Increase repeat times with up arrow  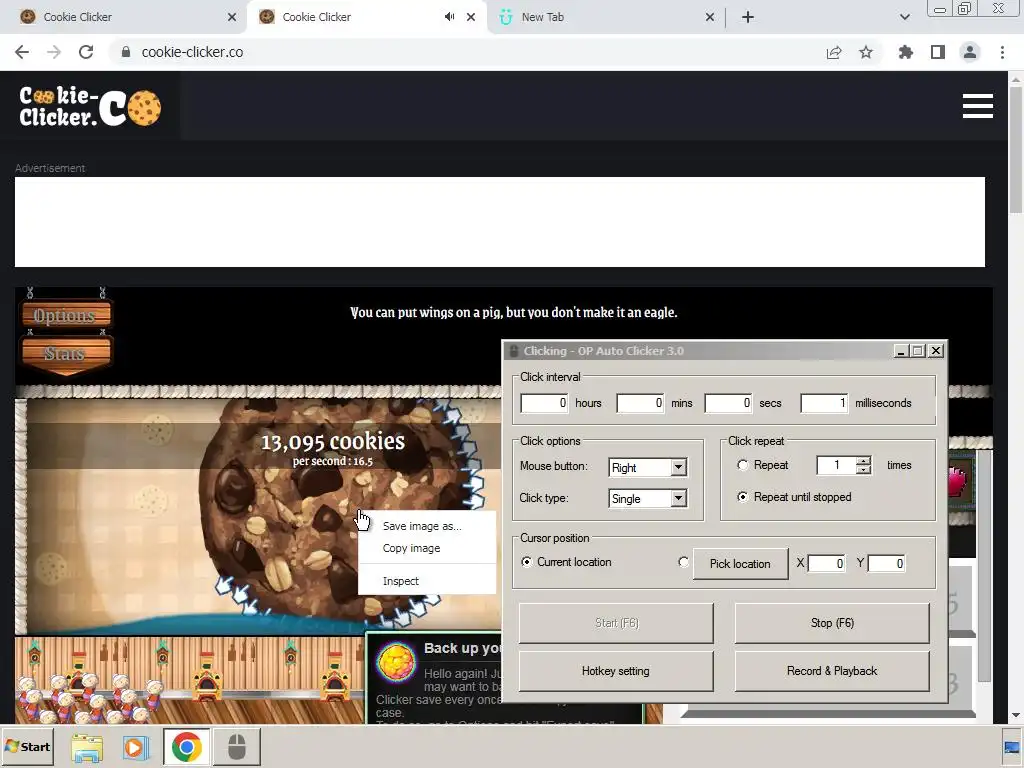pos(863,460)
